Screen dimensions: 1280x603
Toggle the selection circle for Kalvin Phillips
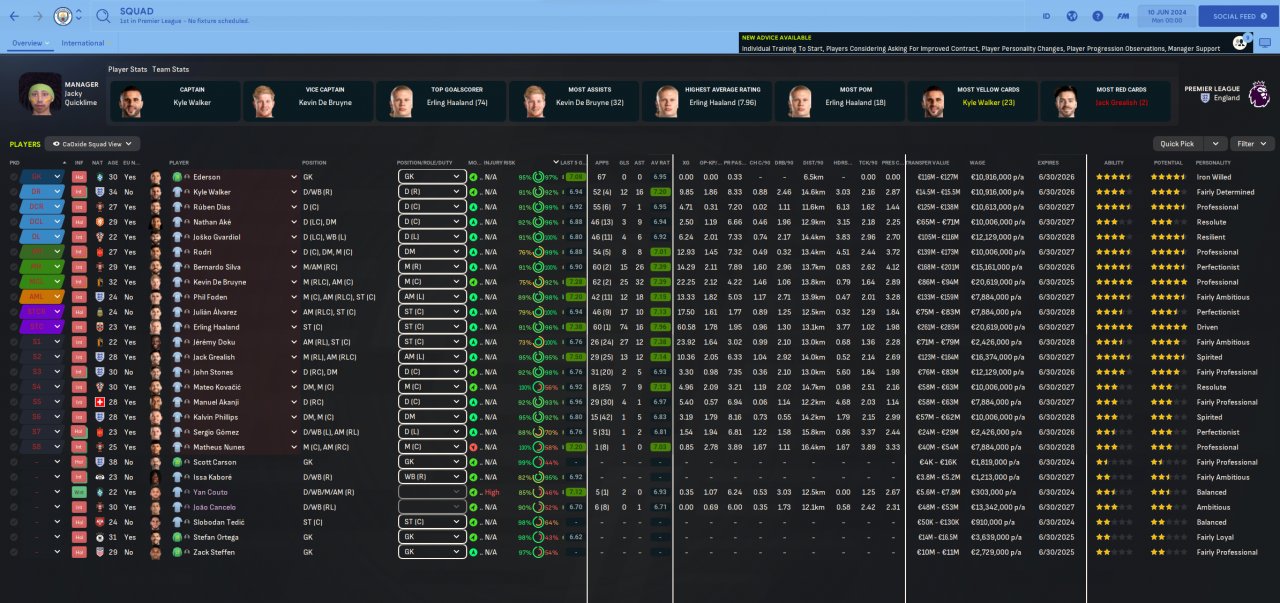[x=14, y=417]
